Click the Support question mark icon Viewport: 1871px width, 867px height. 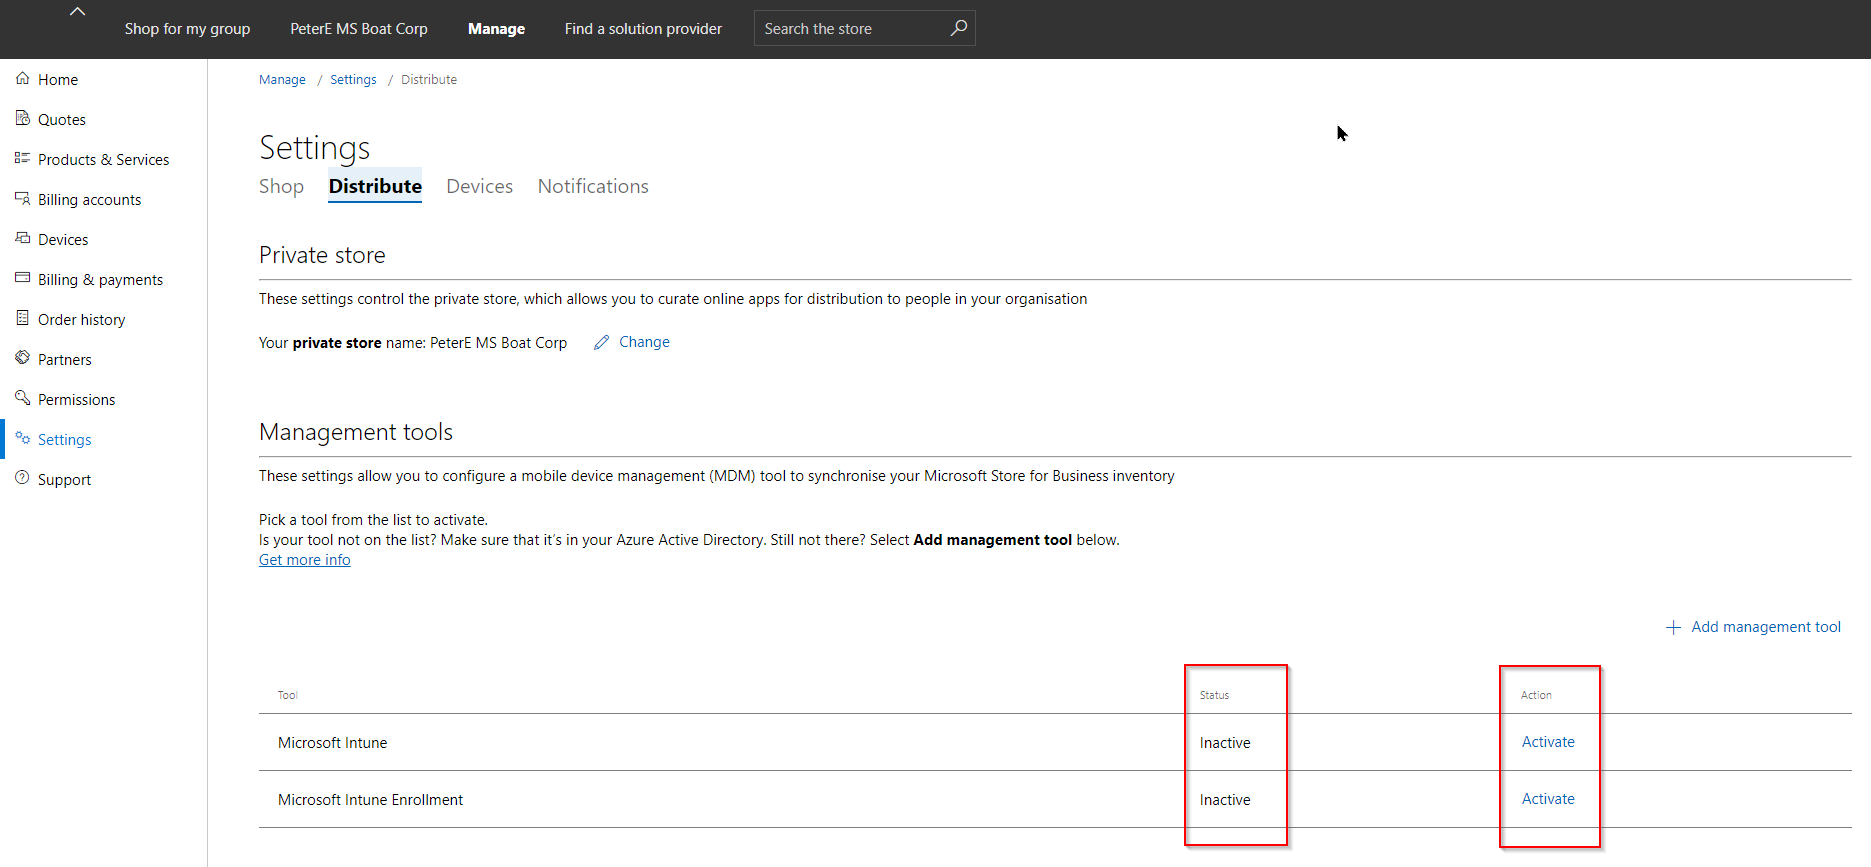tap(22, 478)
